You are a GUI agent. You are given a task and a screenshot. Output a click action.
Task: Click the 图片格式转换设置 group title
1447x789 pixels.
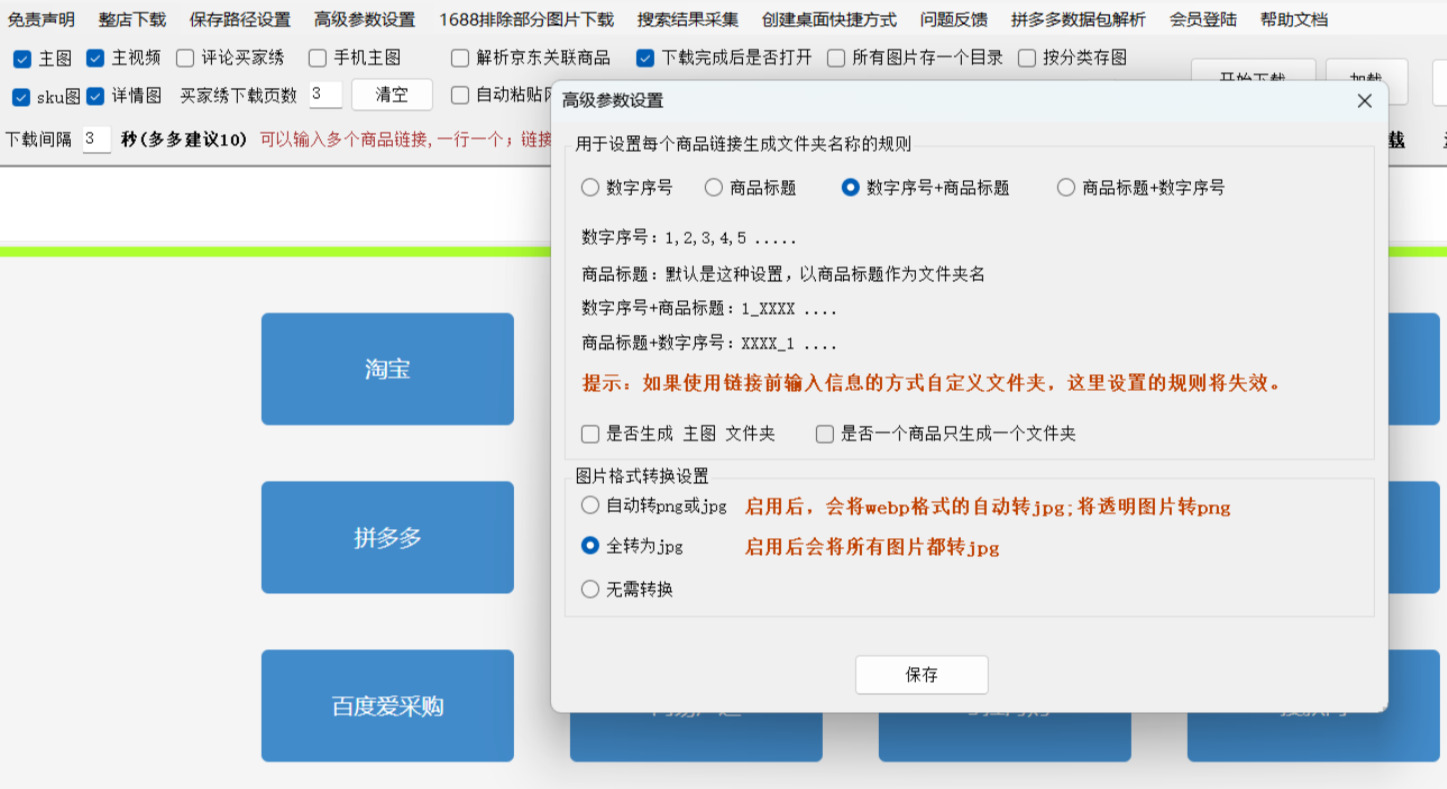tap(642, 476)
